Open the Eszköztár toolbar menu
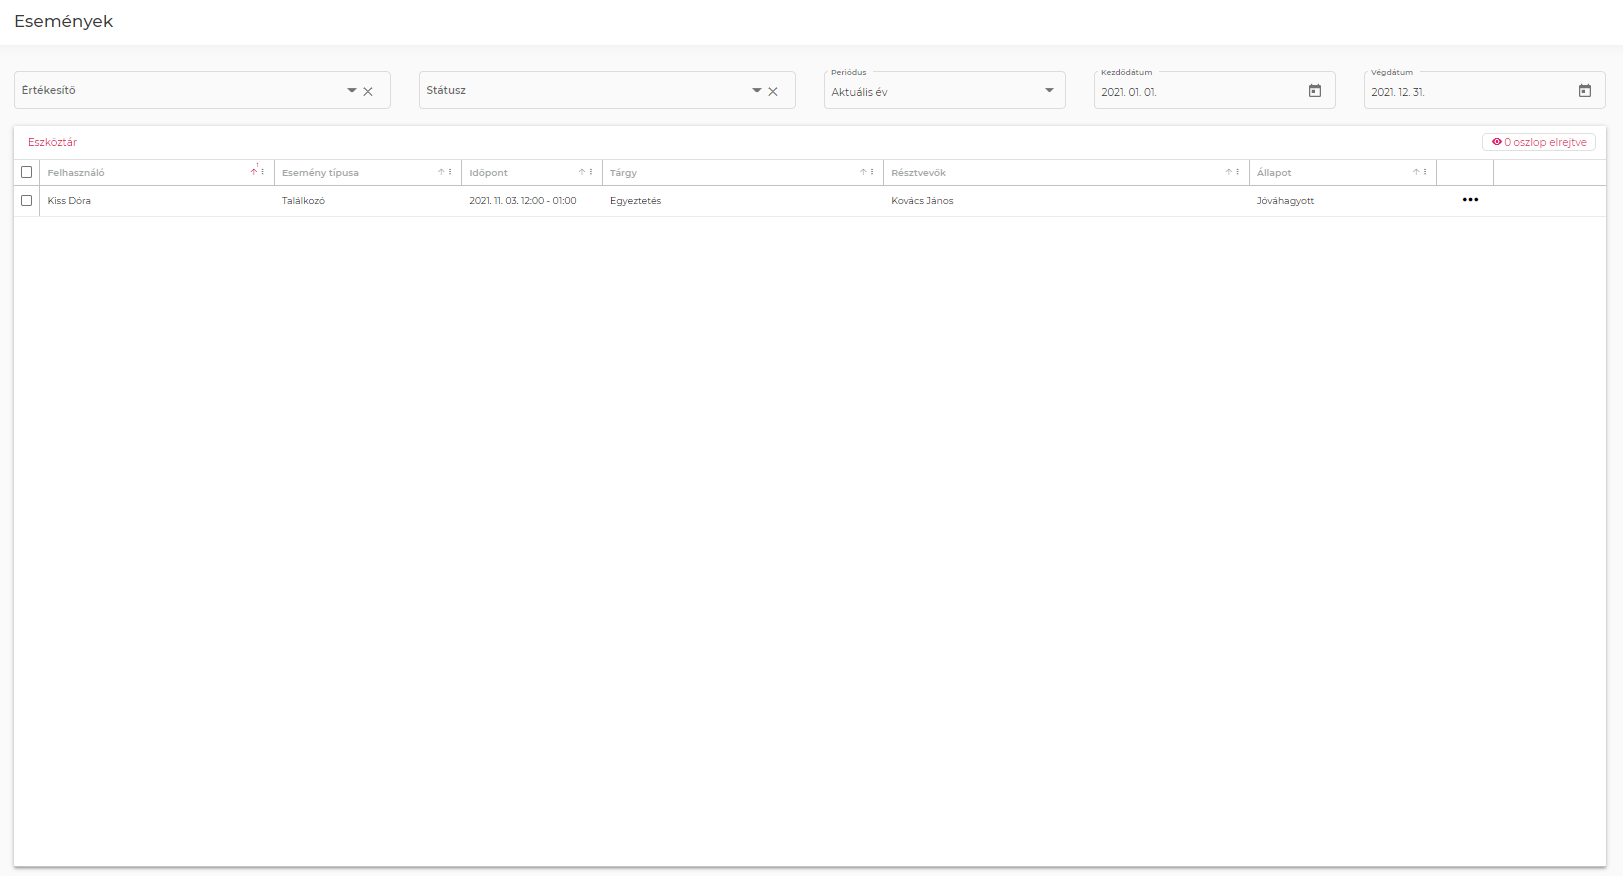 tap(52, 142)
